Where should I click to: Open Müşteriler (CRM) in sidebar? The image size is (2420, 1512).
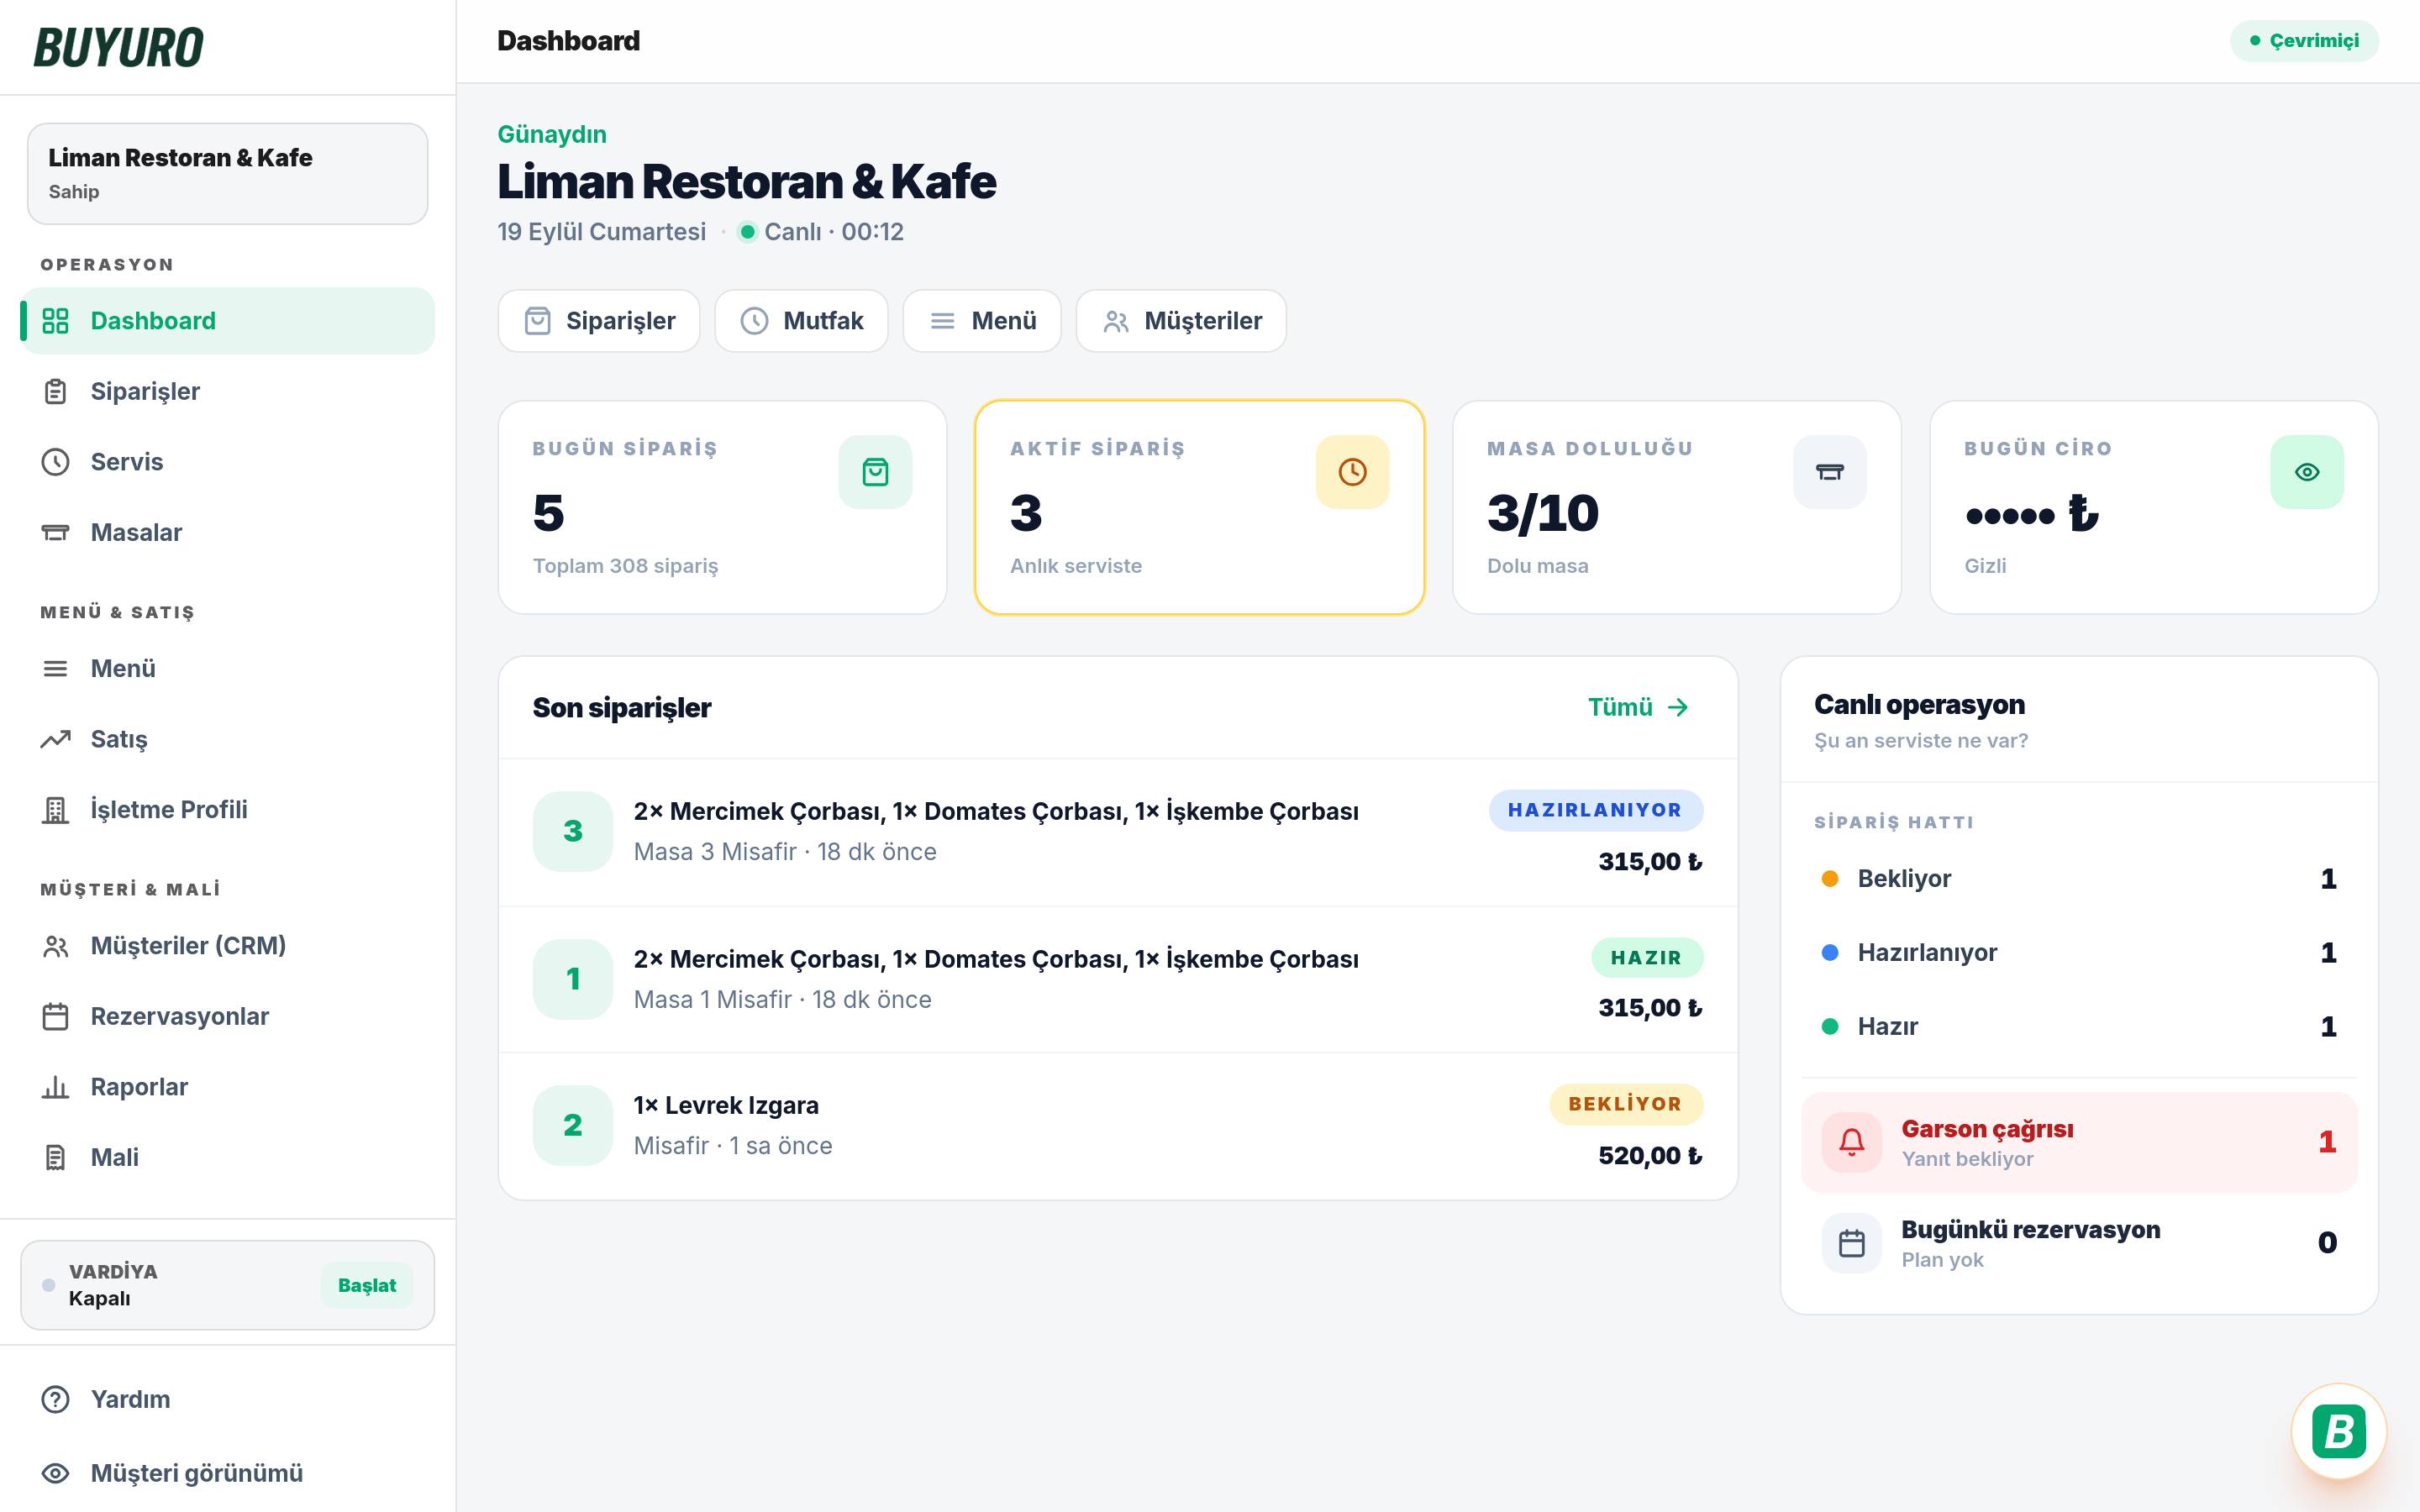click(x=228, y=946)
